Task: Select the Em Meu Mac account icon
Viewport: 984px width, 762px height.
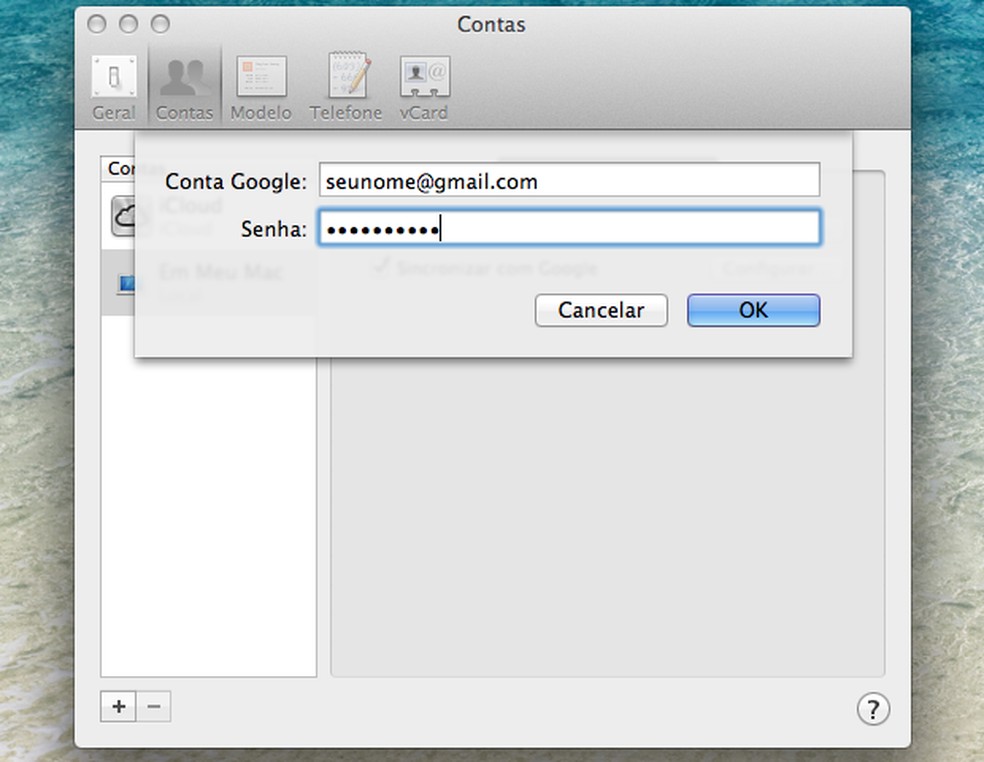Action: click(126, 284)
